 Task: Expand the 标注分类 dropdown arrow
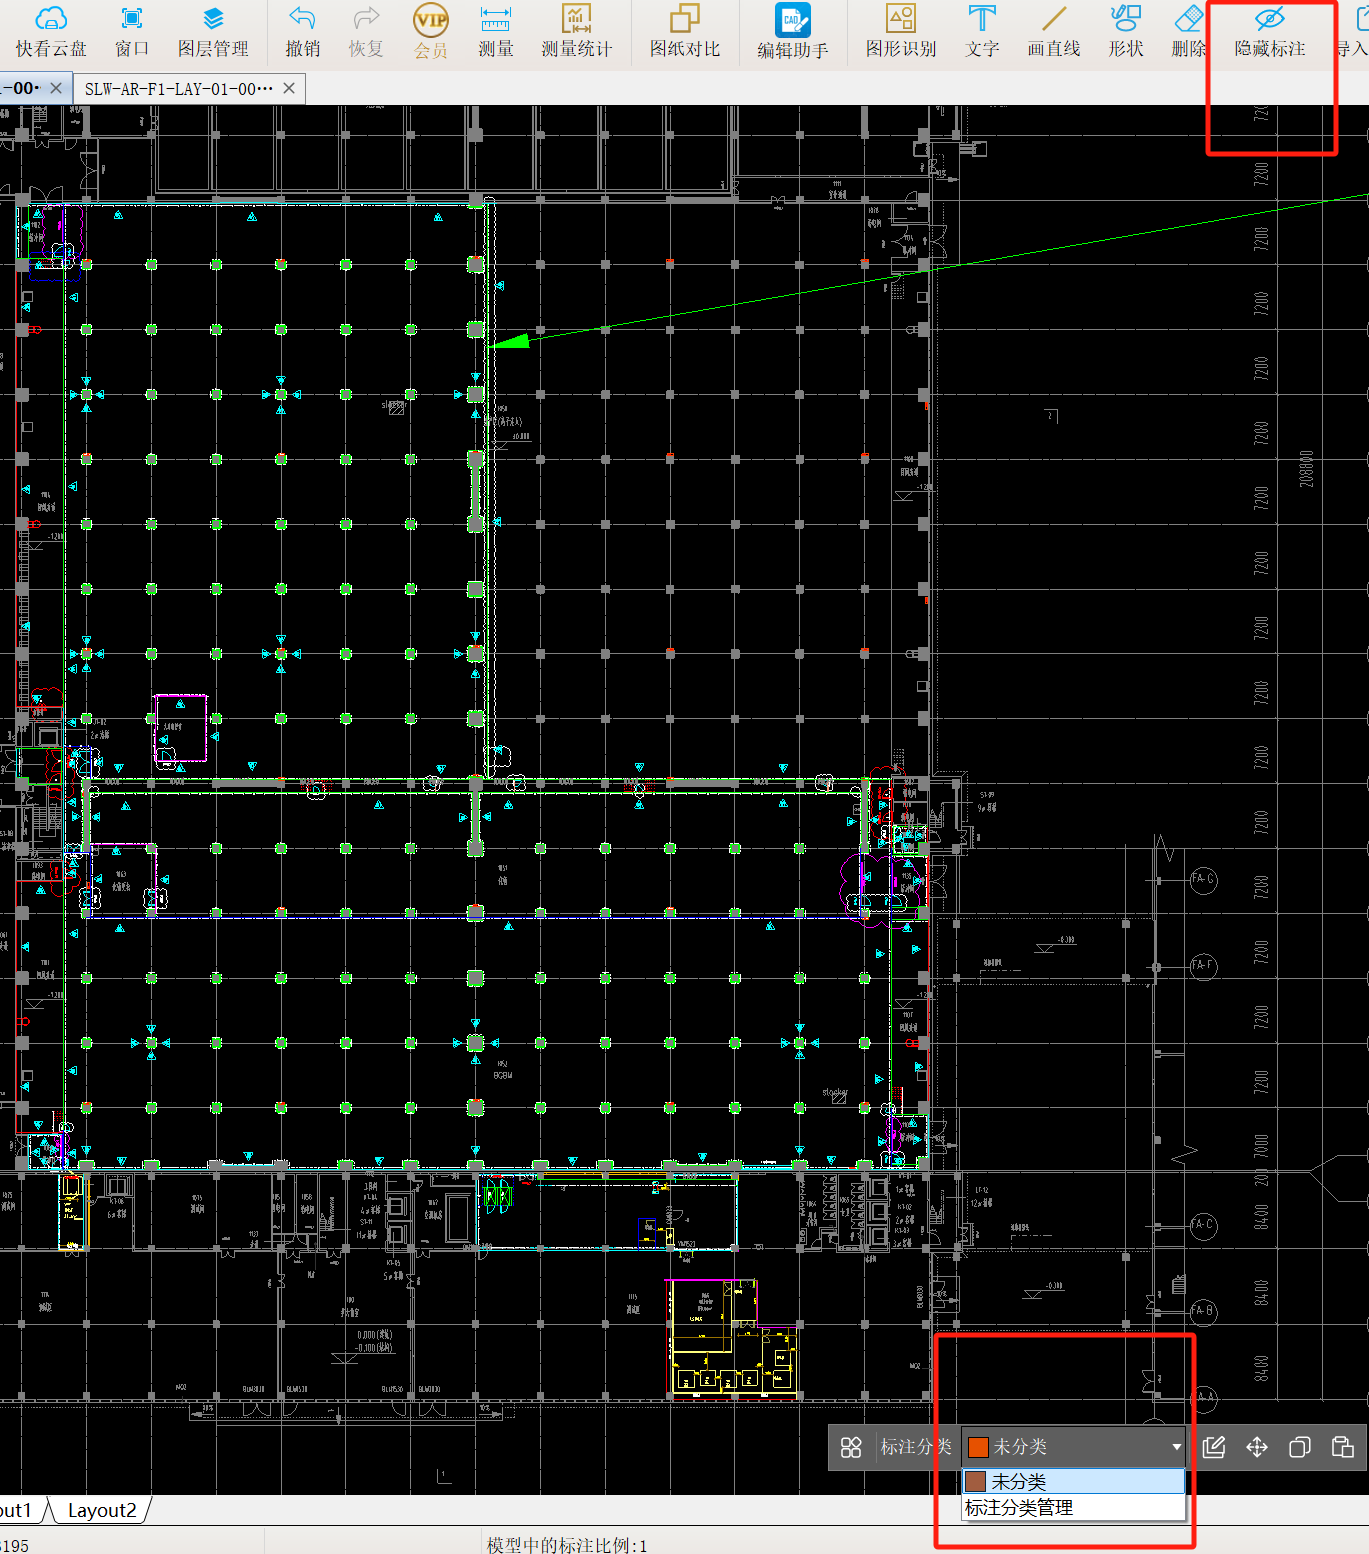(1176, 1447)
